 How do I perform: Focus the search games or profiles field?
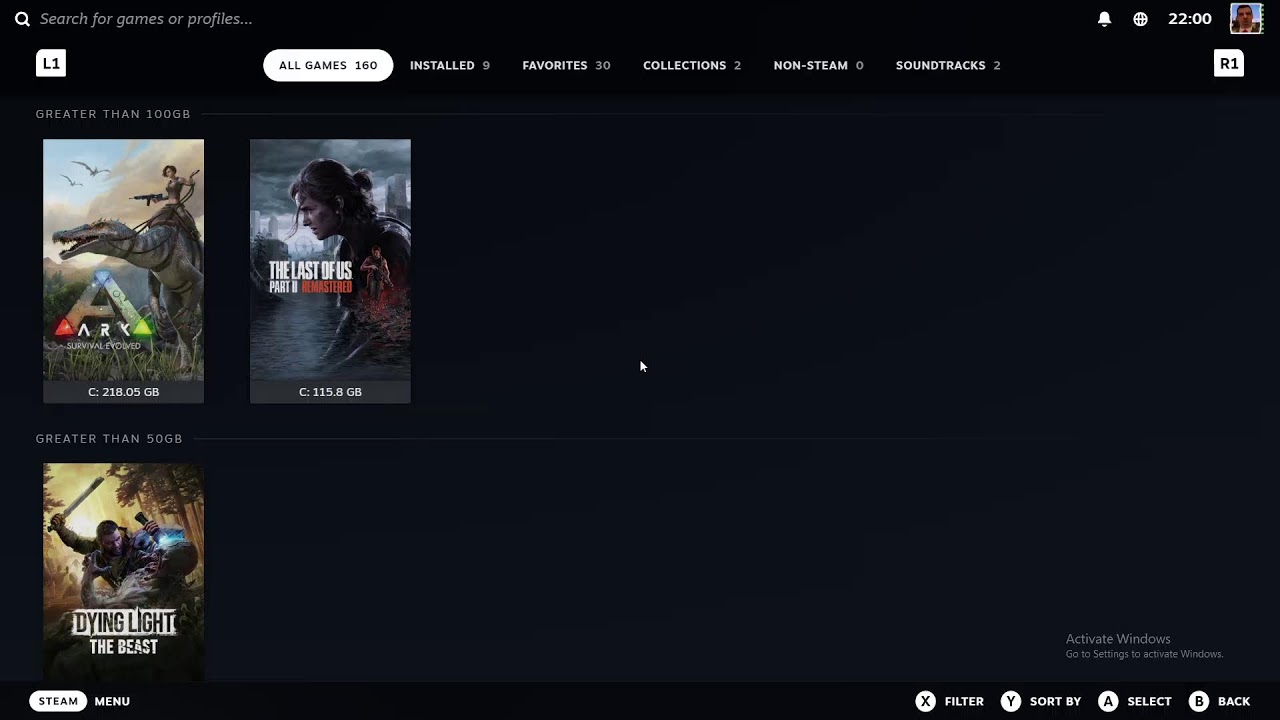[x=146, y=19]
